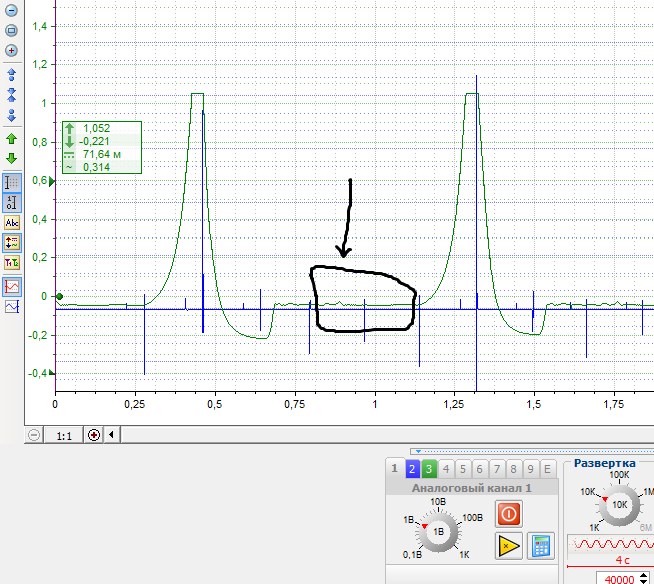Click the blue slider bar above channel tabs
The width and height of the screenshot is (654, 584).
coord(532,451)
